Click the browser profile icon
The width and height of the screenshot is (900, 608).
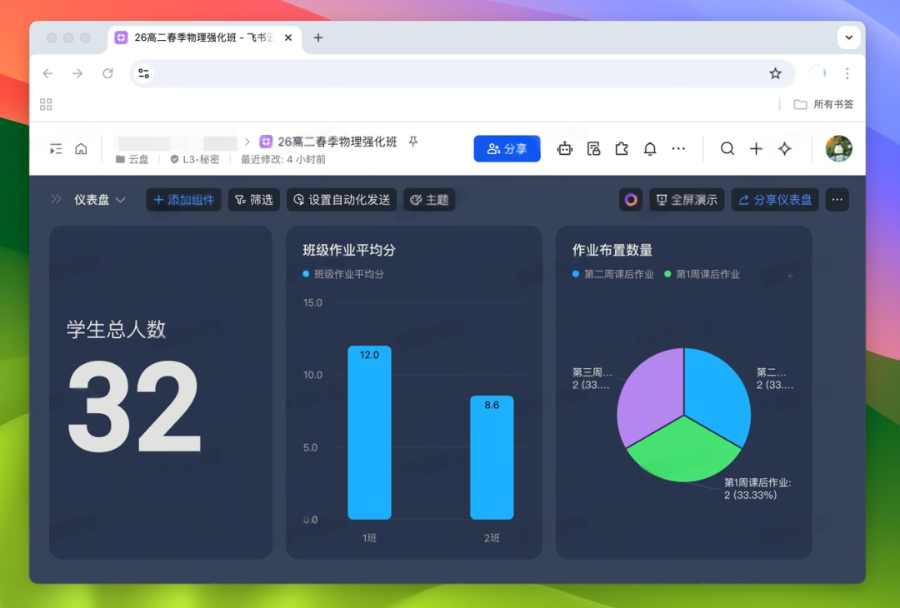click(817, 73)
